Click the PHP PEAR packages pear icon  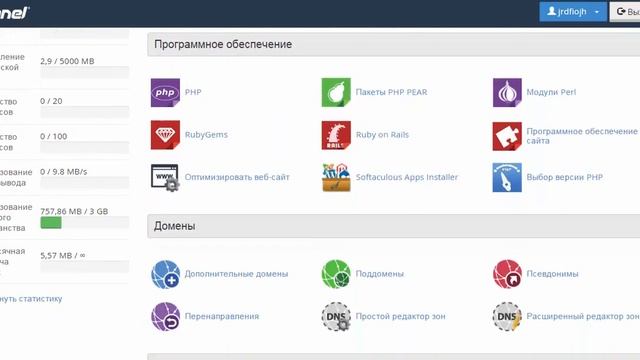pos(336,93)
